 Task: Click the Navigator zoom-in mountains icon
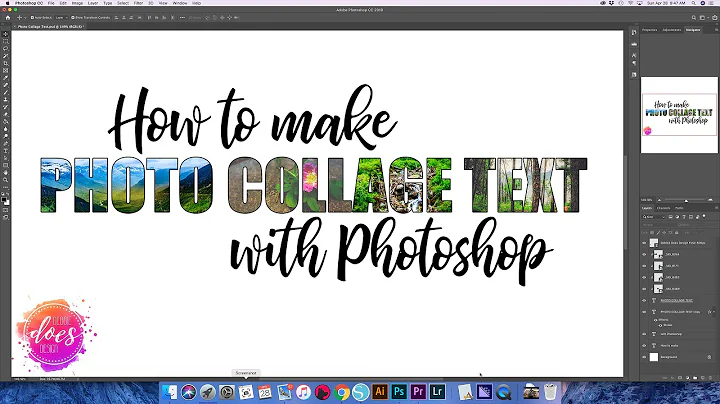[x=710, y=200]
